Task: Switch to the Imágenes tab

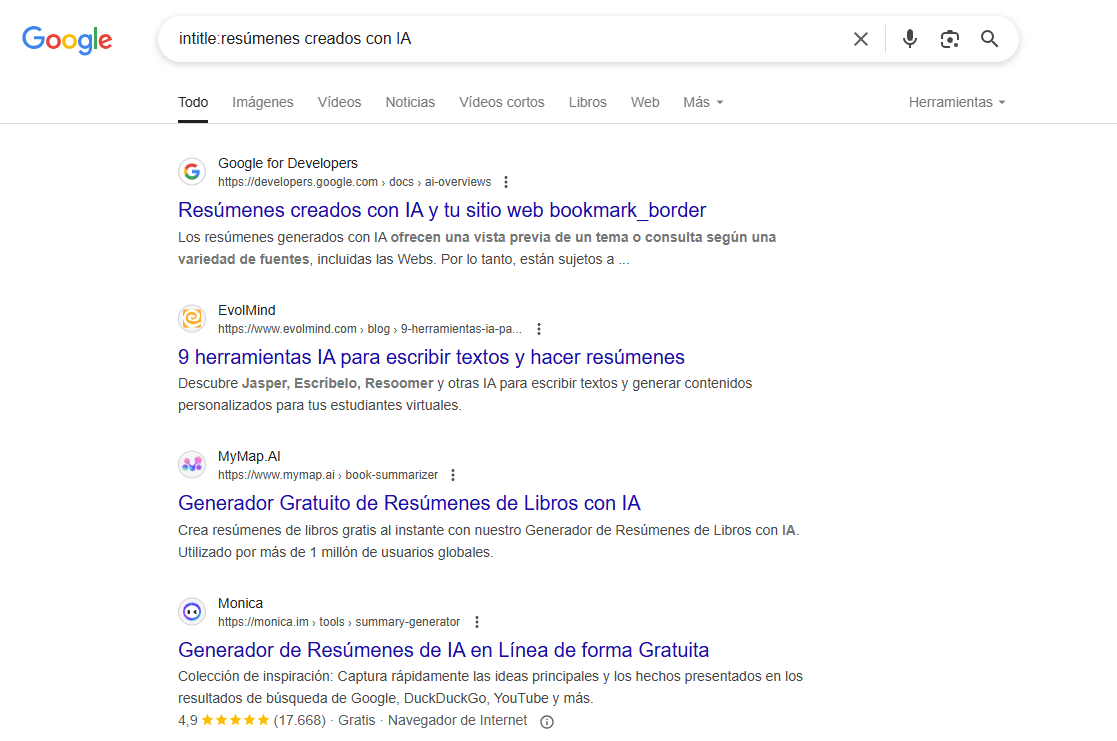Action: point(263,102)
